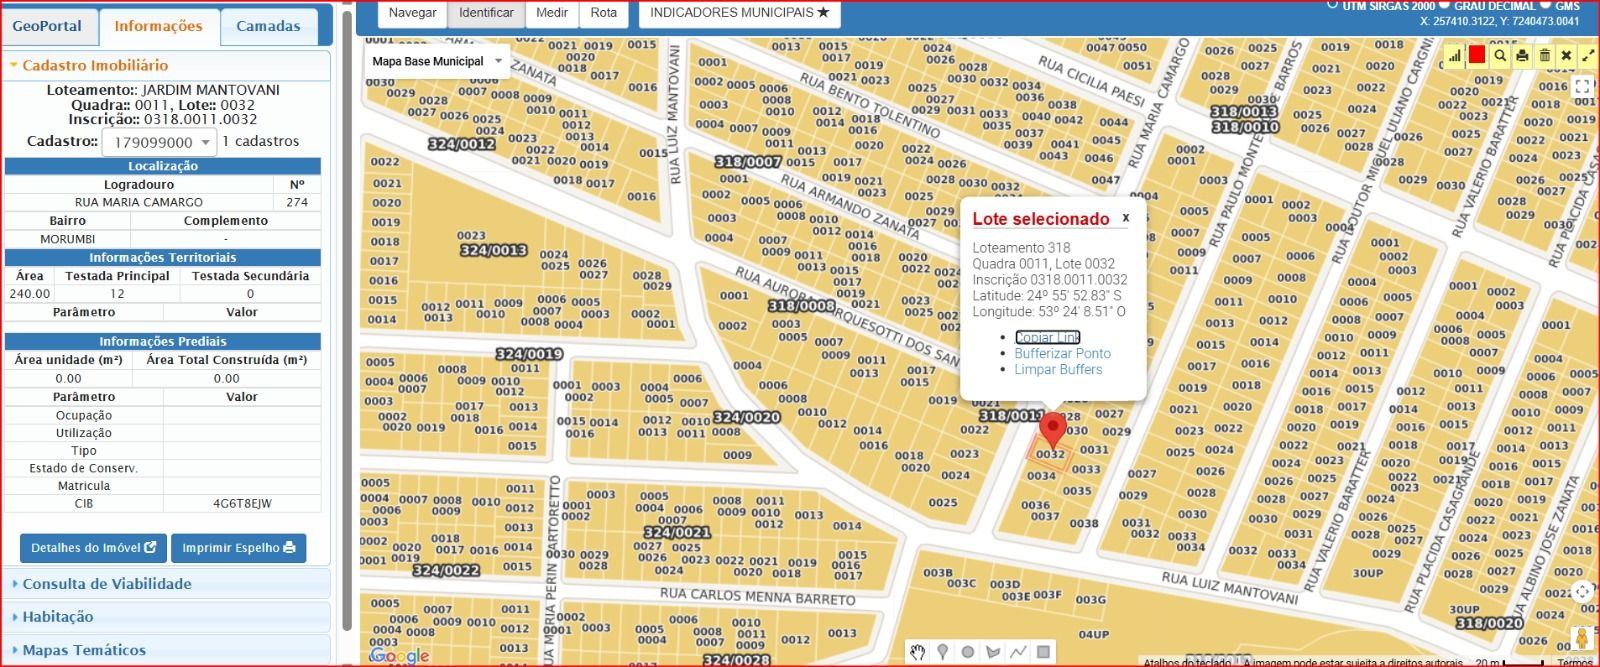Switch to the Camadas tab
Image resolution: width=1600 pixels, height=667 pixels.
click(268, 26)
